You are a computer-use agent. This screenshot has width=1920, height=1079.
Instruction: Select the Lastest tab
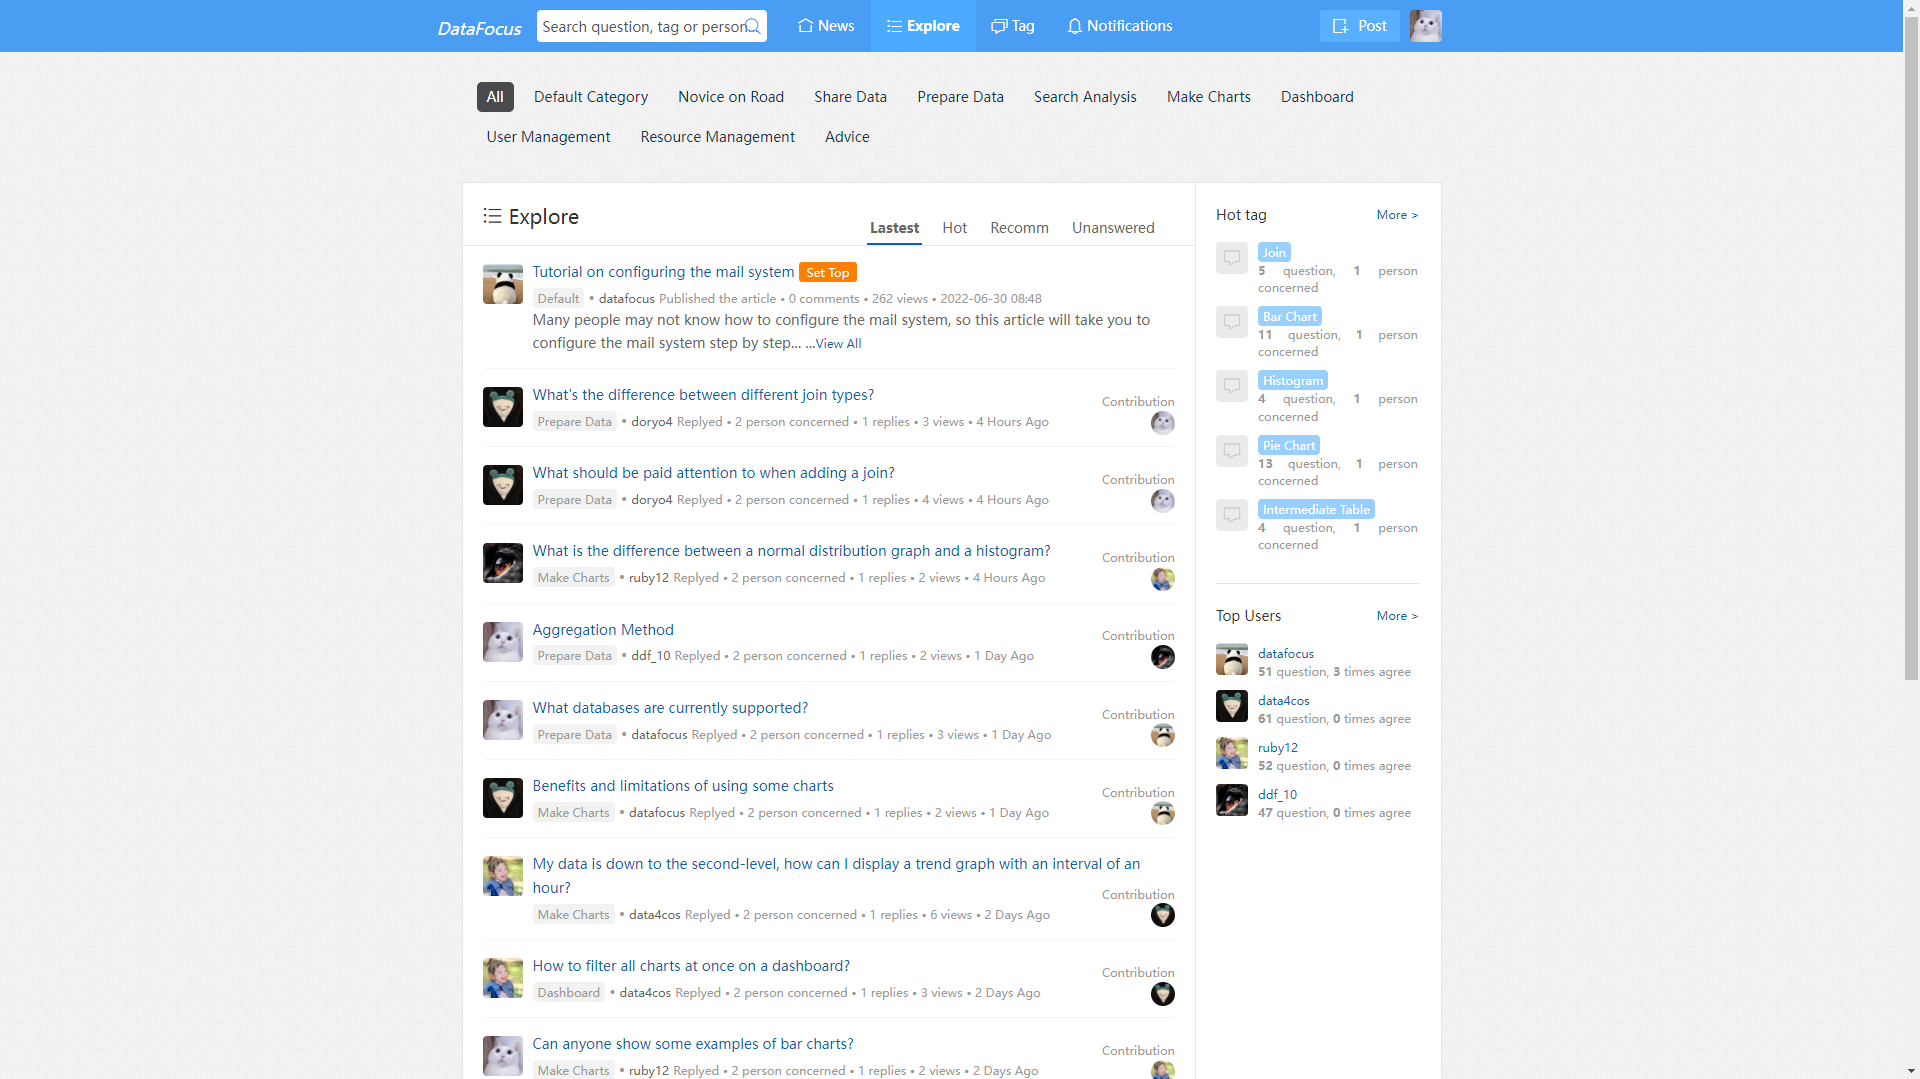tap(894, 228)
